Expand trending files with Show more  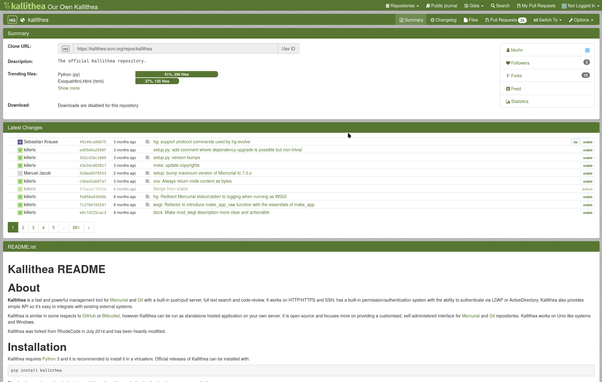(x=69, y=88)
